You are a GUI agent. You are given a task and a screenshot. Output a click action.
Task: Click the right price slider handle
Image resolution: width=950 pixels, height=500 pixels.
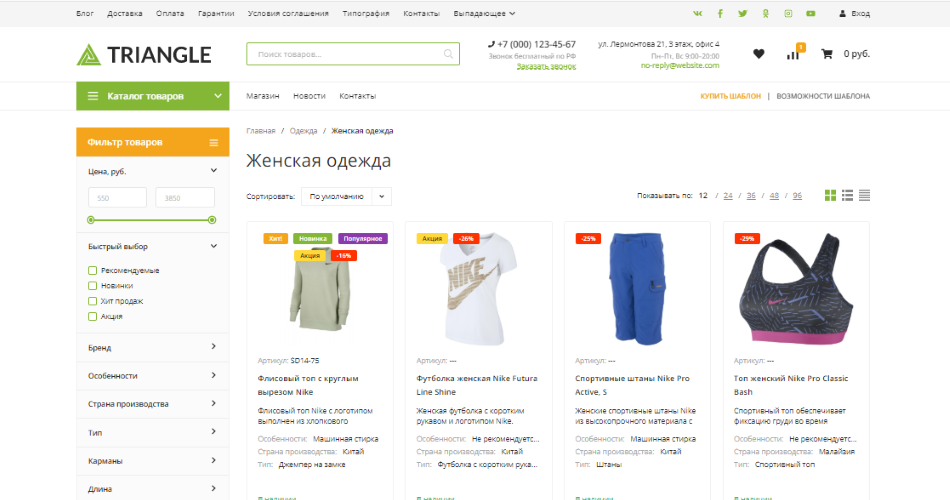click(x=211, y=219)
